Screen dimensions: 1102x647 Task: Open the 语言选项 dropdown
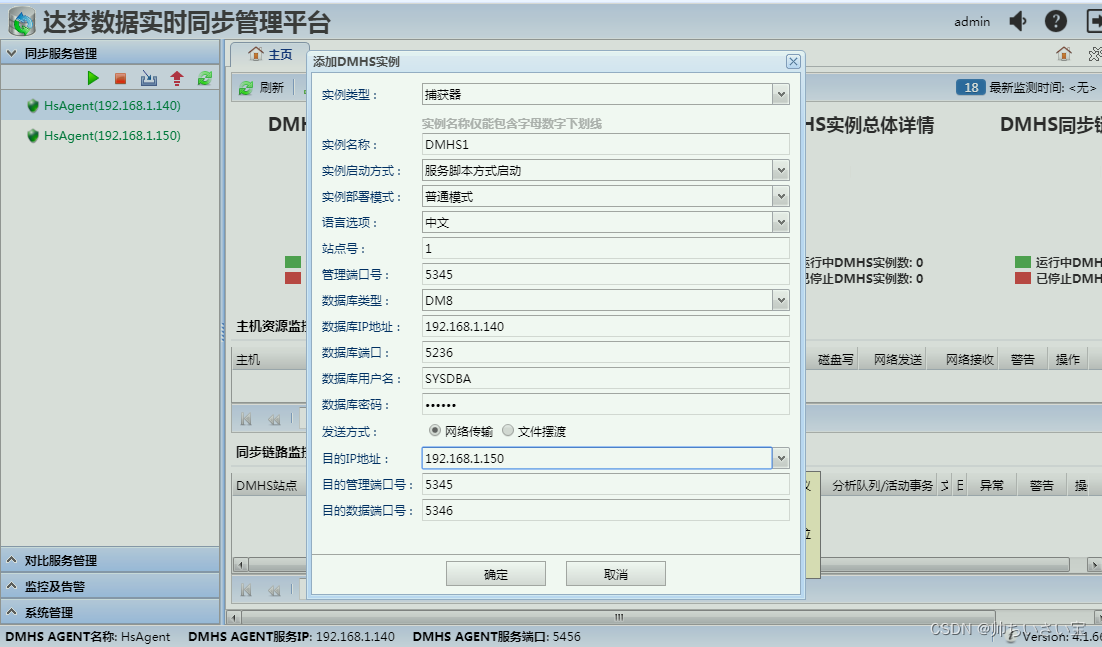[x=780, y=222]
